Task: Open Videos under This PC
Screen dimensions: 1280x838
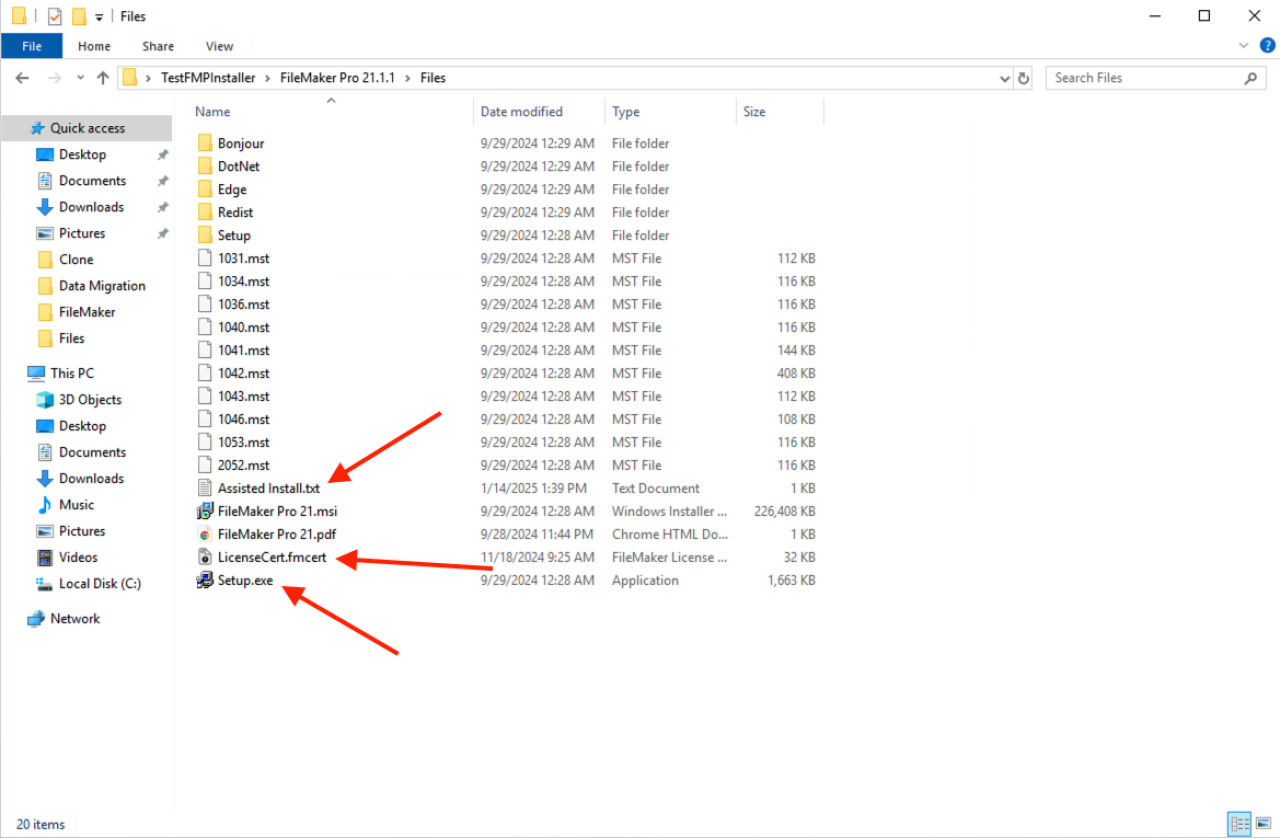Action: tap(78, 557)
